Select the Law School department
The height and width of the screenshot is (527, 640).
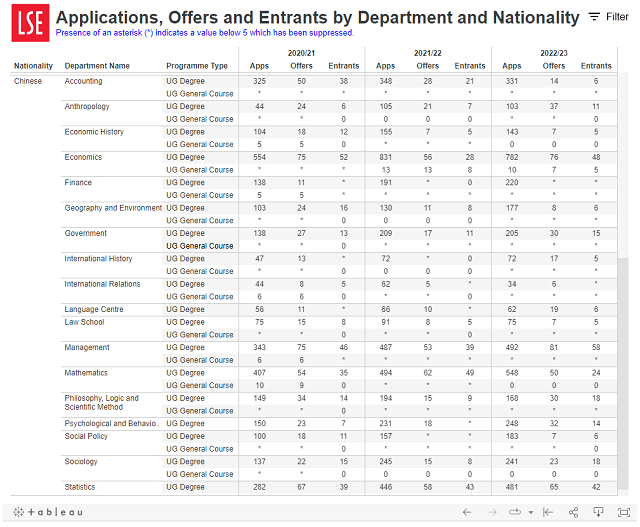click(84, 322)
